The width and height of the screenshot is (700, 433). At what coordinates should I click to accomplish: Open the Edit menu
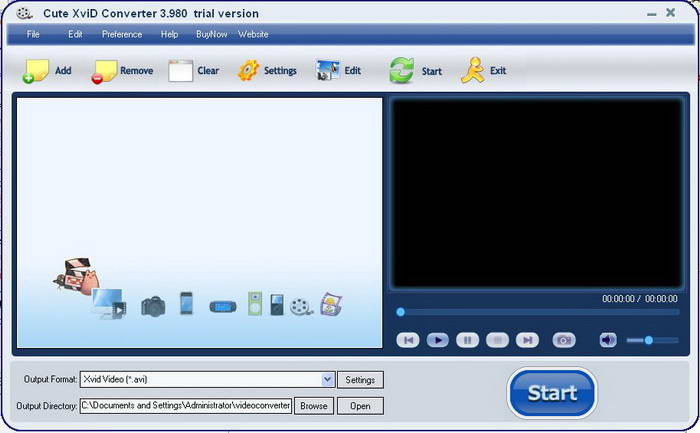pyautogui.click(x=75, y=34)
